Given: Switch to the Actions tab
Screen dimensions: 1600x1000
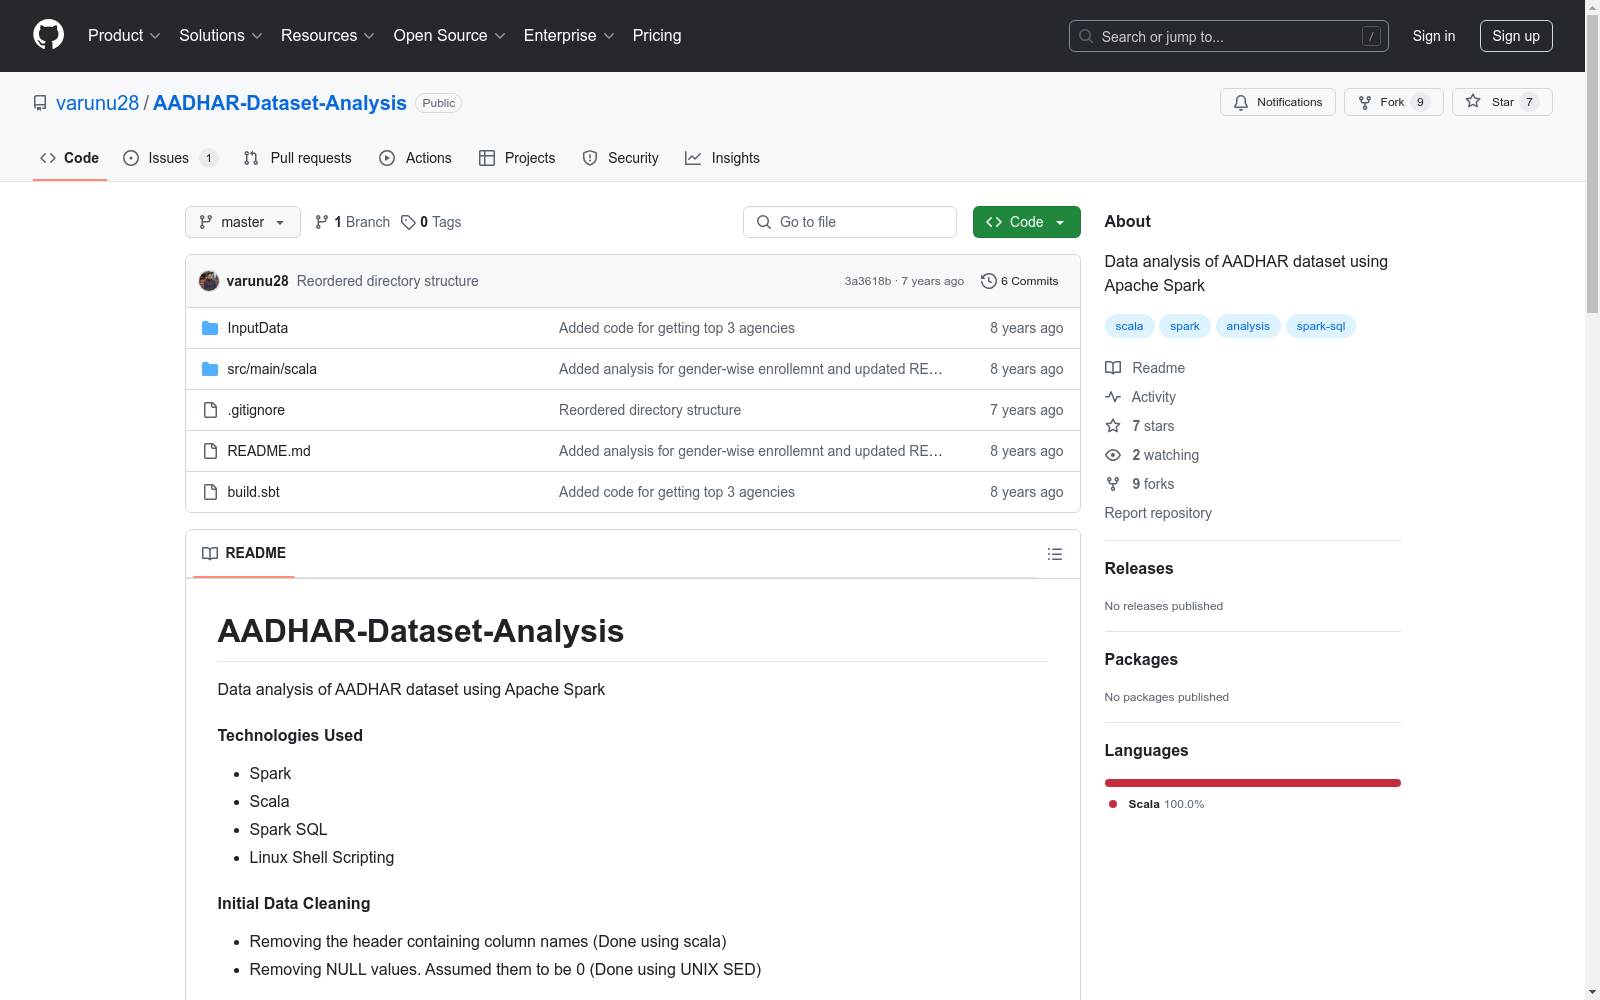Looking at the screenshot, I should point(416,158).
